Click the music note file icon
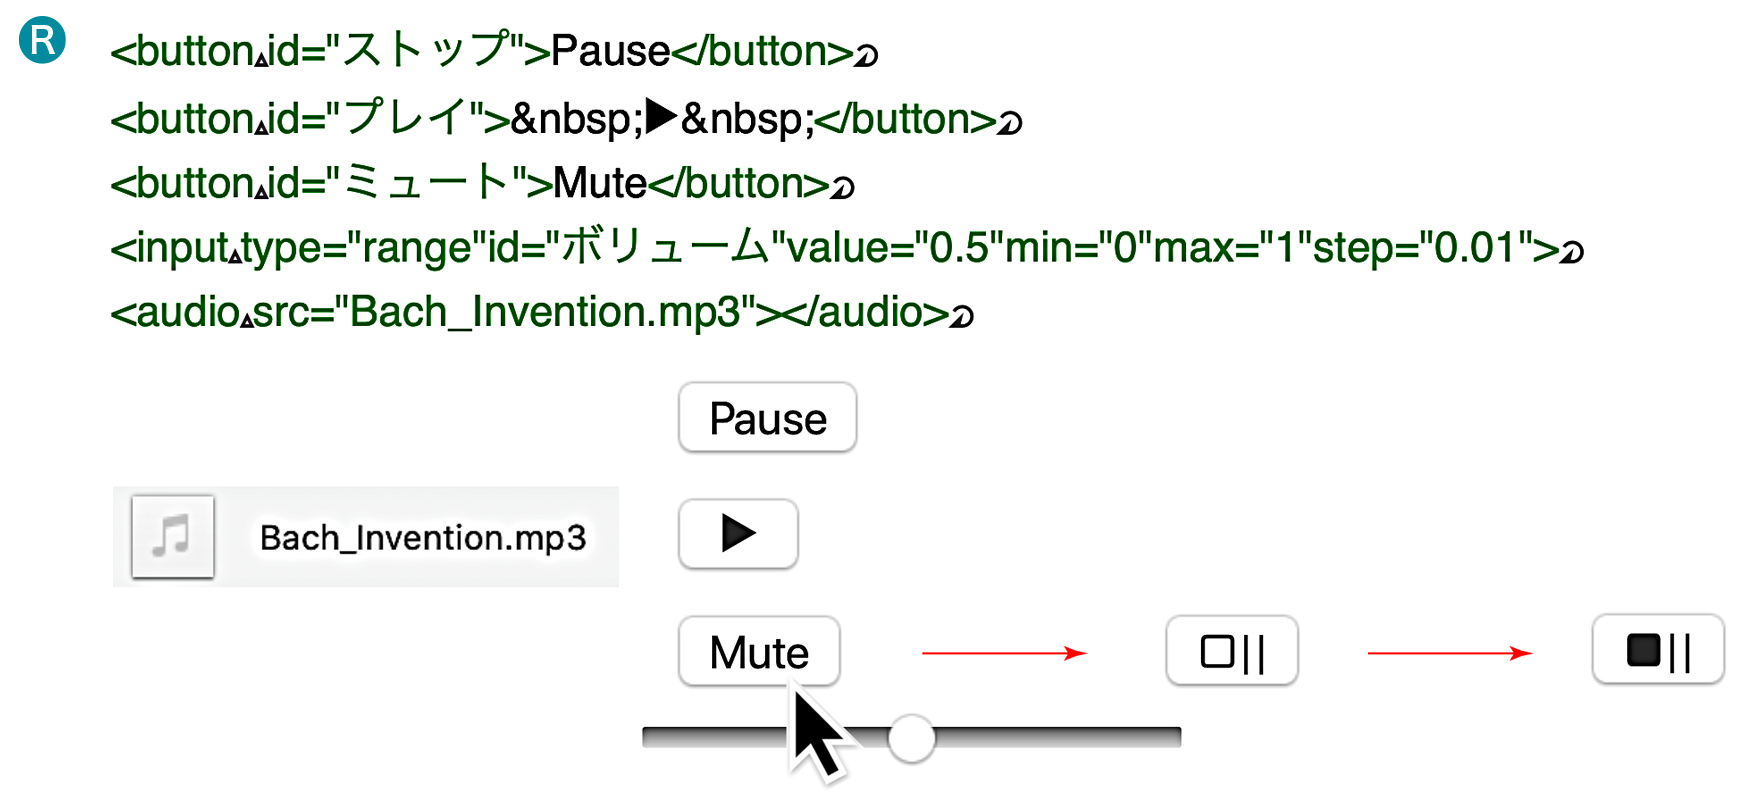This screenshot has height=800, width=1740. coord(173,536)
